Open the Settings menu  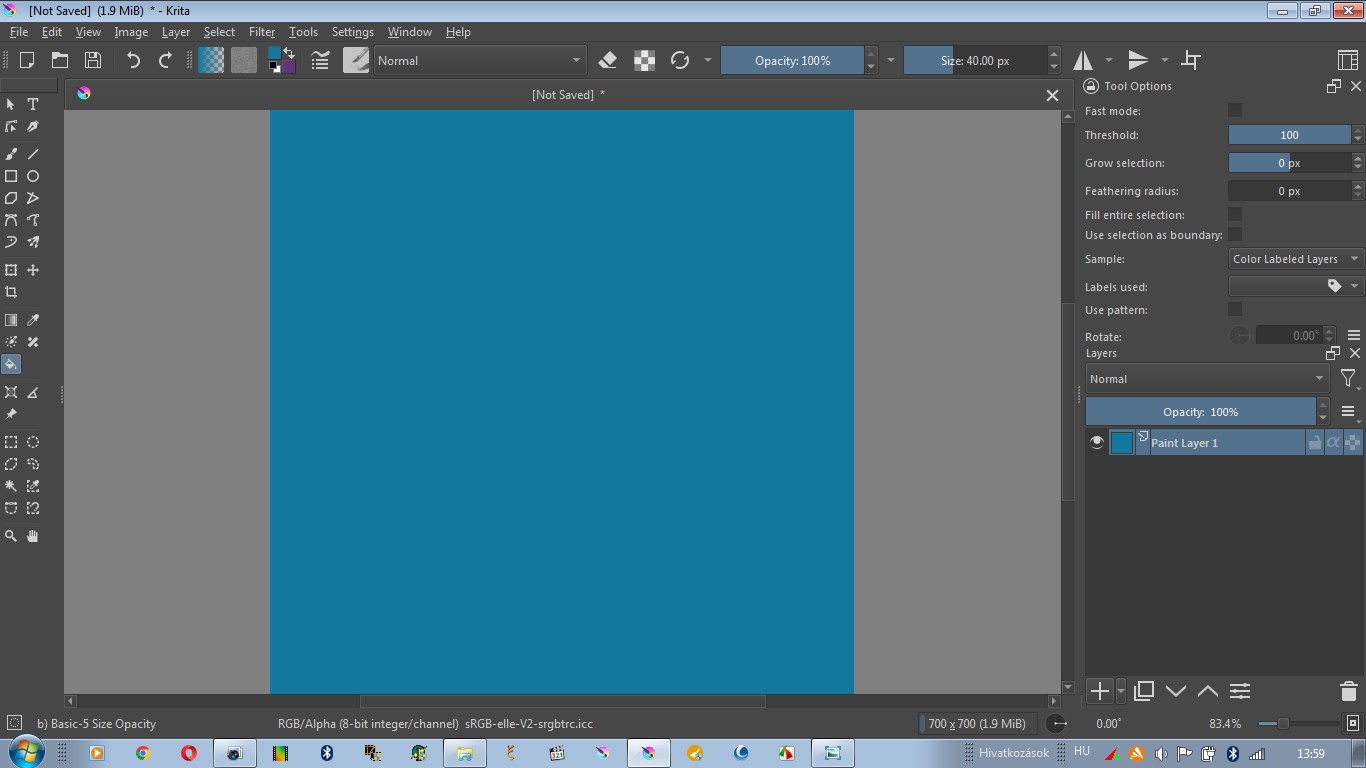(x=353, y=32)
